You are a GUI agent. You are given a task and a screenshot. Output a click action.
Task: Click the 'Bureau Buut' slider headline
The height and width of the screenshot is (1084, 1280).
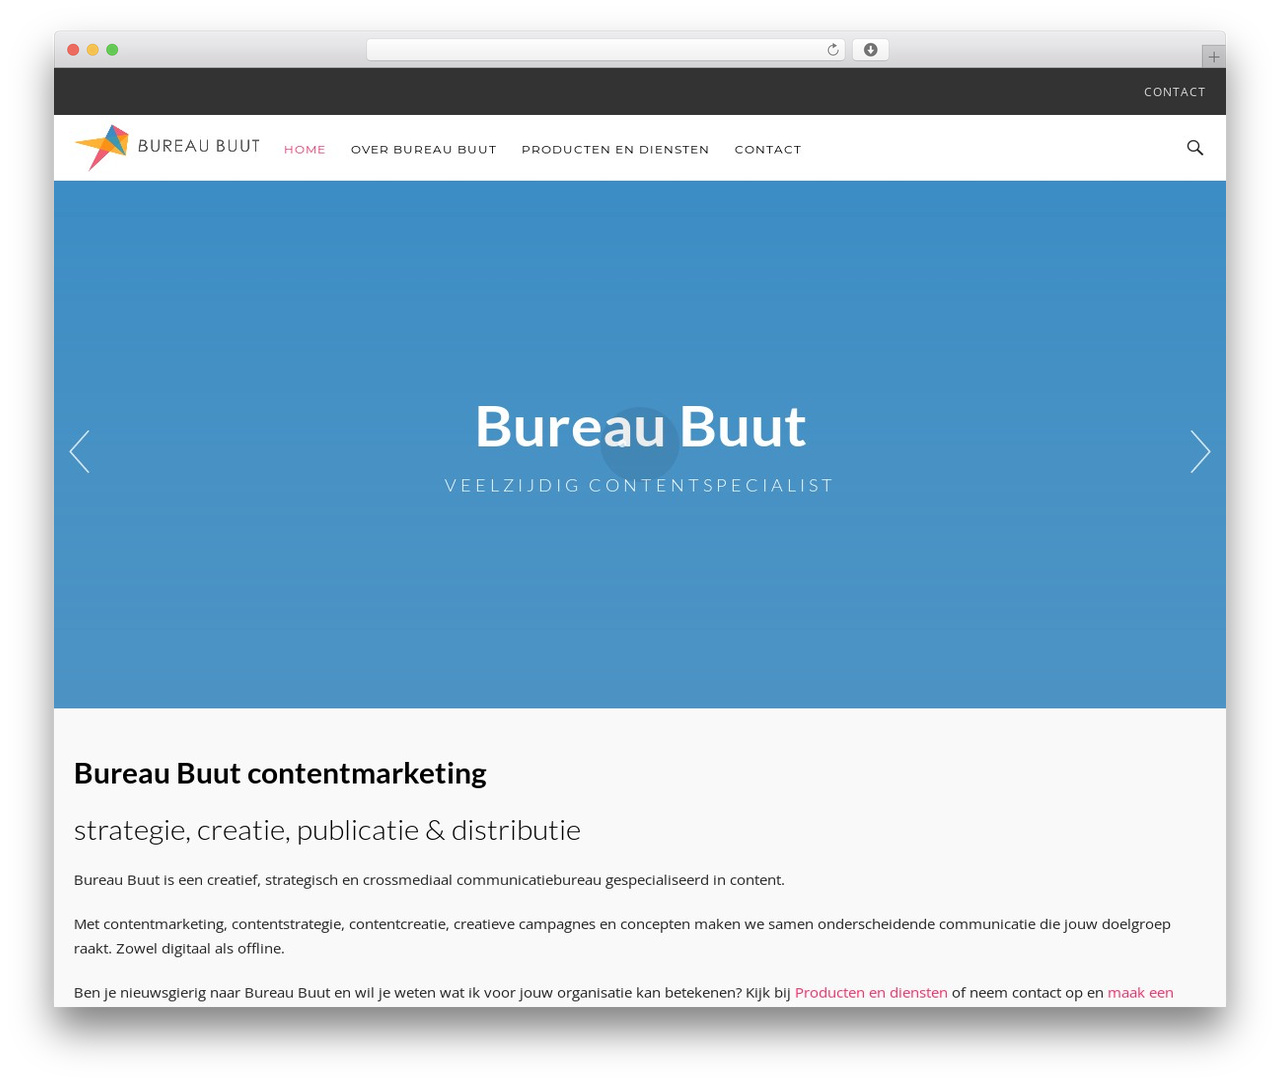coord(640,426)
